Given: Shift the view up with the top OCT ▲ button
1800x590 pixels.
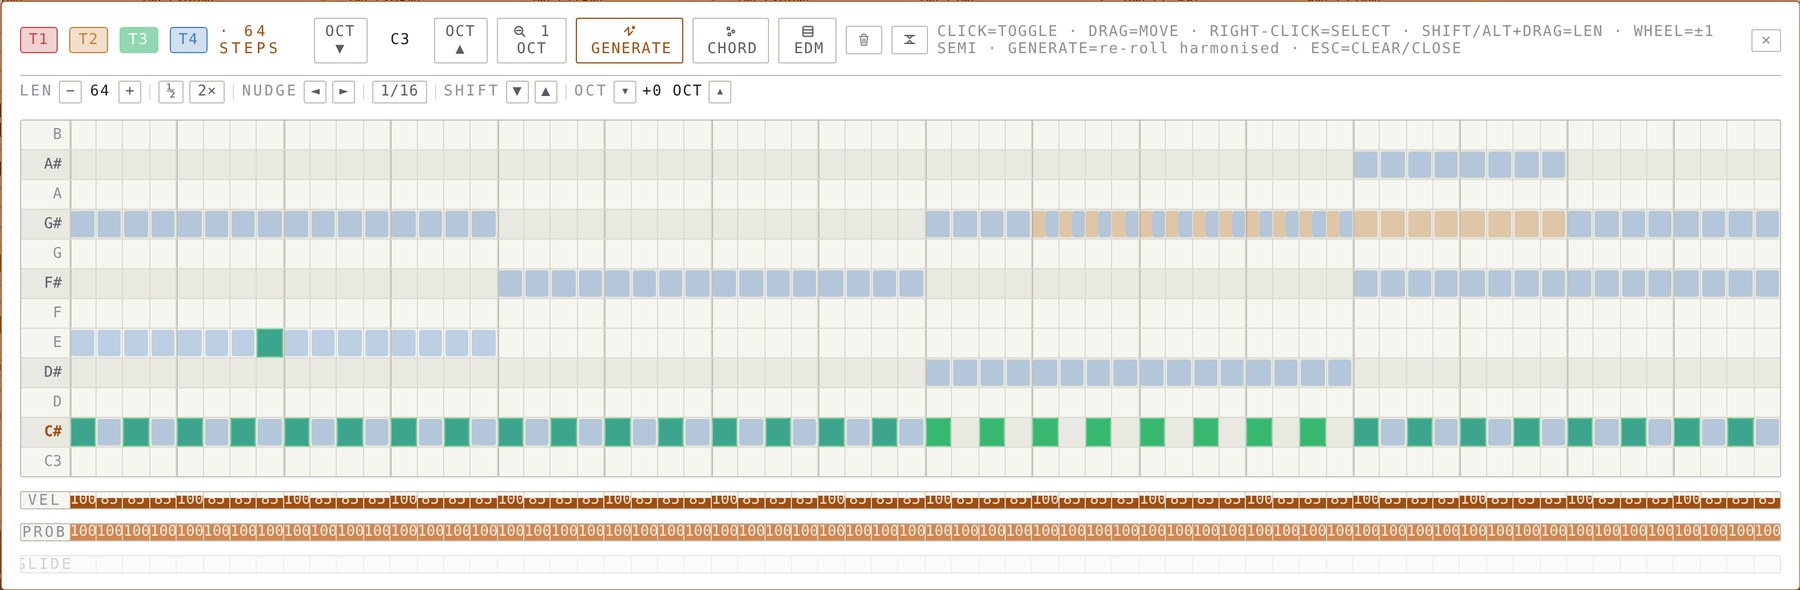Looking at the screenshot, I should click(x=460, y=40).
